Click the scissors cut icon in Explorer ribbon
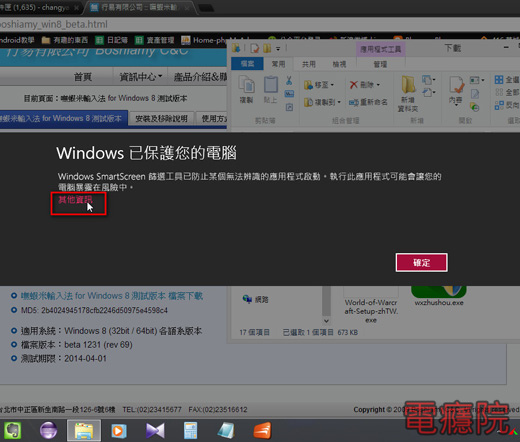 [x=289, y=80]
